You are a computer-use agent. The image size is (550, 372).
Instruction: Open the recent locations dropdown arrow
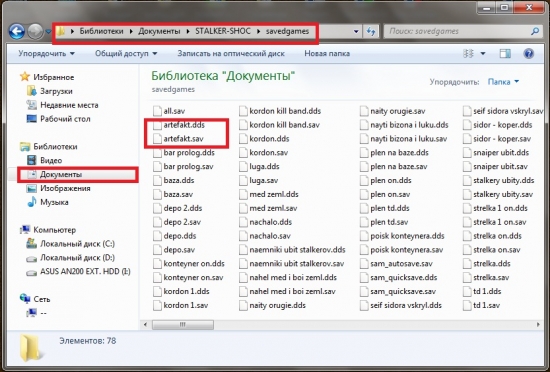click(x=48, y=32)
